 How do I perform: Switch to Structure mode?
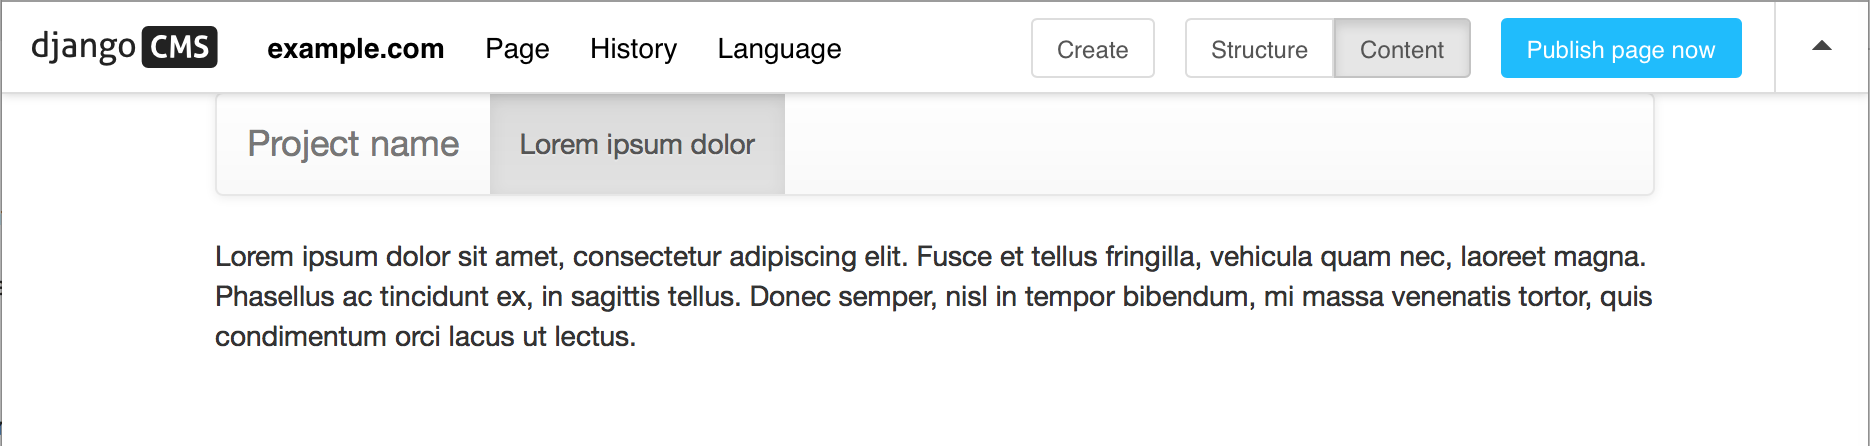pyautogui.click(x=1259, y=49)
